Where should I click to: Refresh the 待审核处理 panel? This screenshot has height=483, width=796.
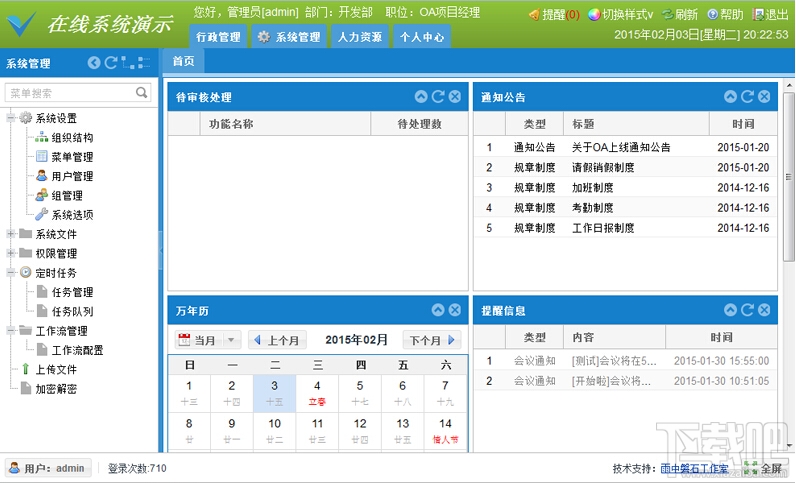pos(438,96)
